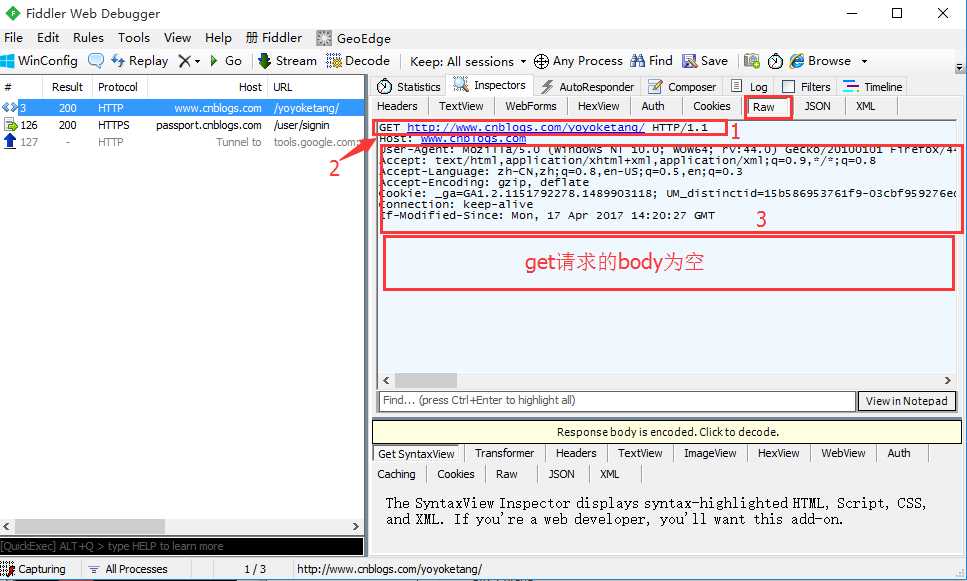This screenshot has height=581, width=967.
Task: Open the Edit menu
Action: coord(48,38)
